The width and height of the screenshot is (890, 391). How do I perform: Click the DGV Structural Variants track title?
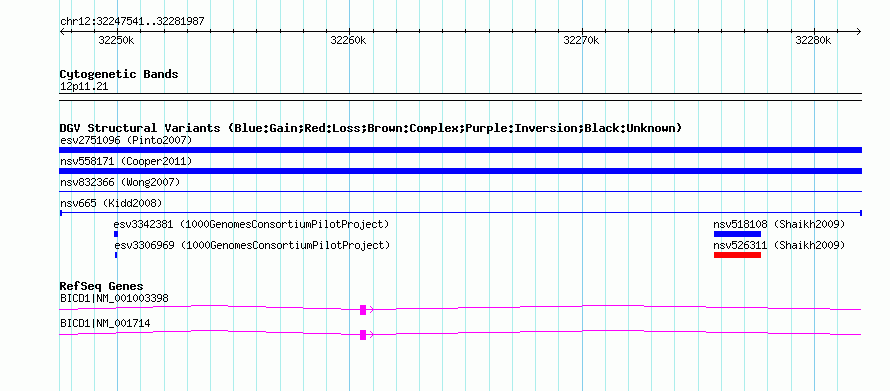[x=371, y=128]
